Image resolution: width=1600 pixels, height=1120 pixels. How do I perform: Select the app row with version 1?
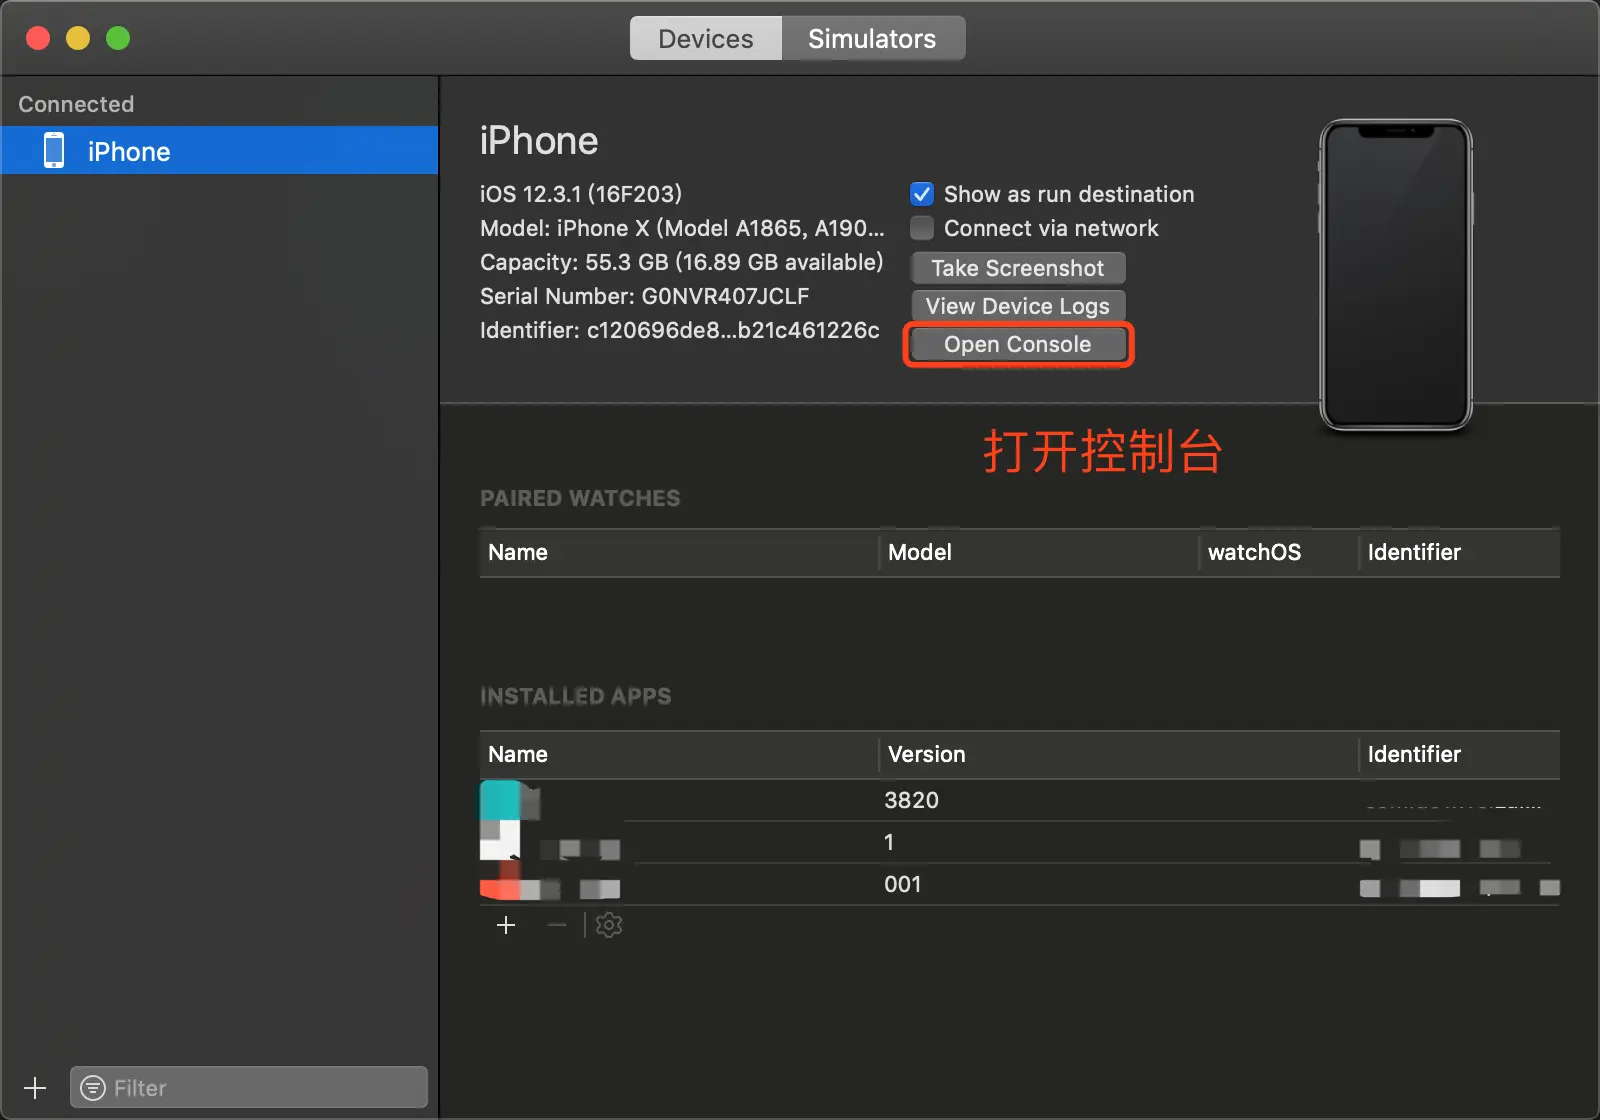tap(1020, 842)
